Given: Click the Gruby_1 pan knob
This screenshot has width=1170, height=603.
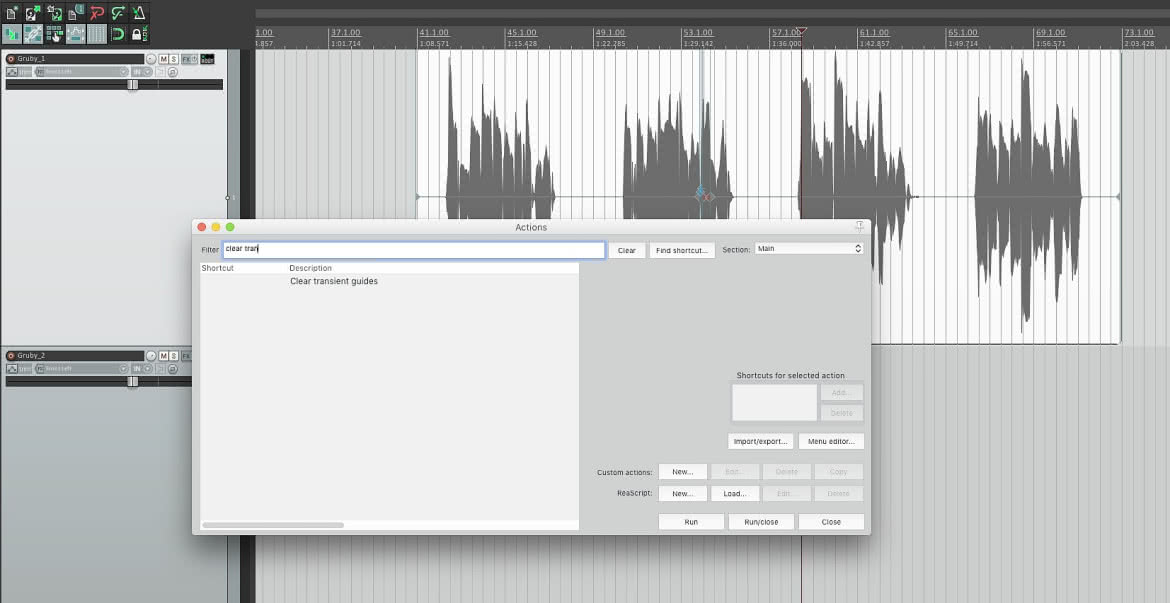Looking at the screenshot, I should tap(151, 59).
